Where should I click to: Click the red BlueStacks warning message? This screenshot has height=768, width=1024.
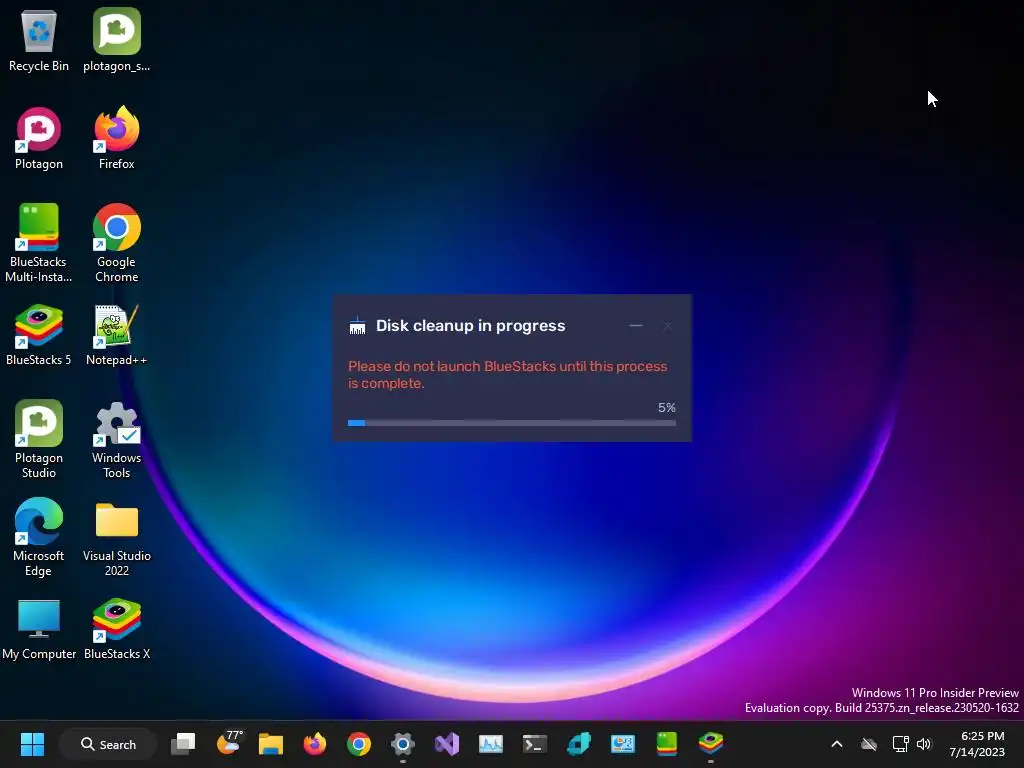[x=507, y=375]
